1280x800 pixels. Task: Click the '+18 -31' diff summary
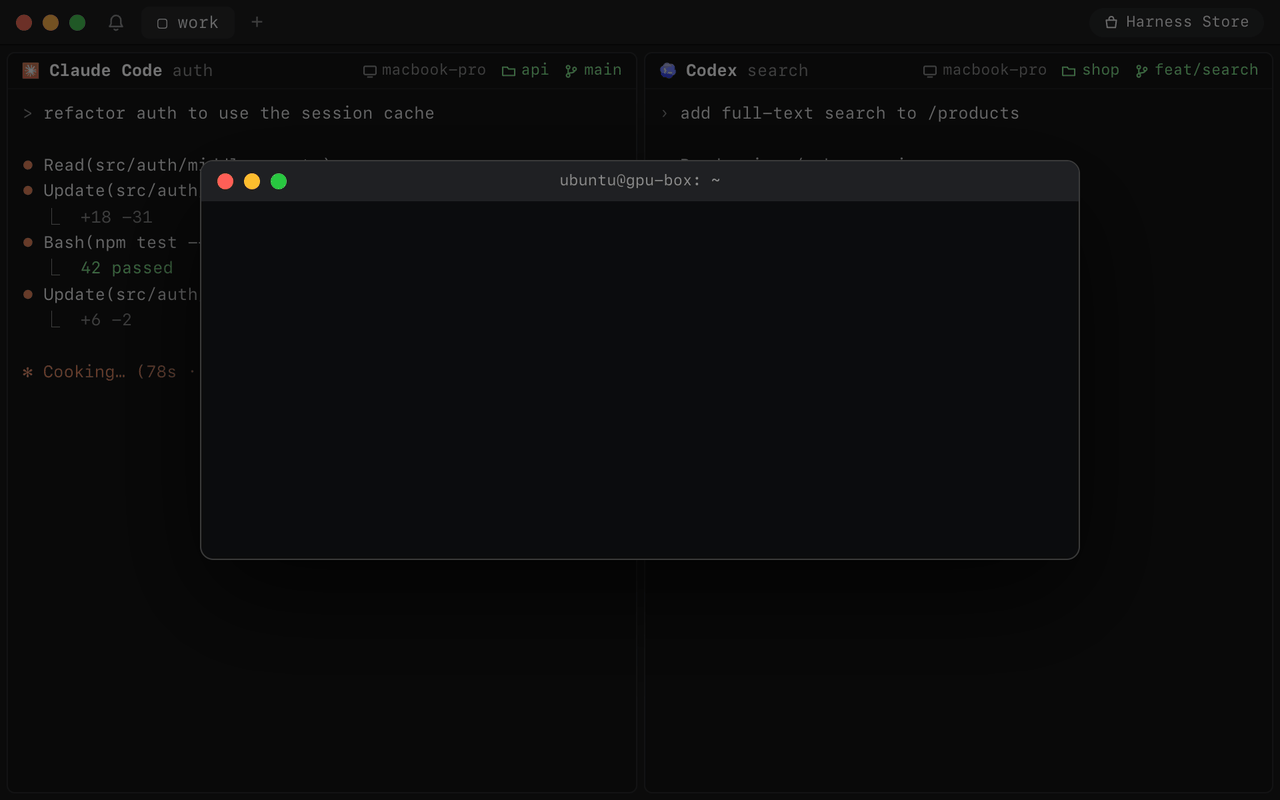pos(116,217)
